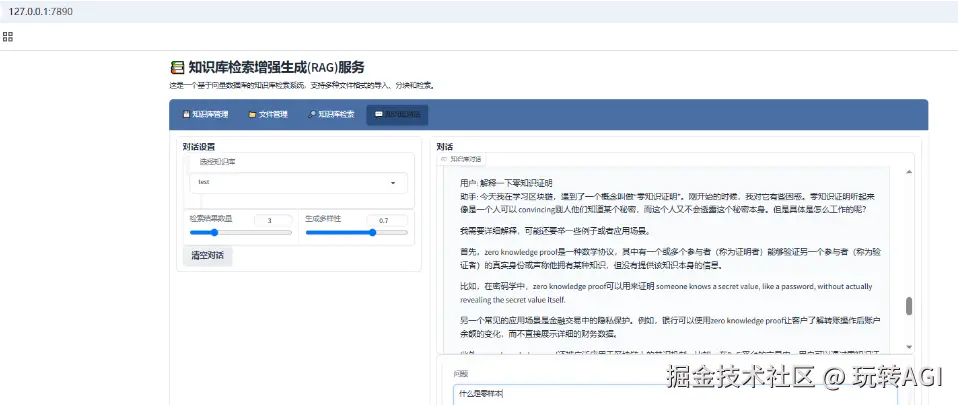This screenshot has height=405, width=958.
Task: Open the 知识库检索 tab
Action: tap(331, 114)
